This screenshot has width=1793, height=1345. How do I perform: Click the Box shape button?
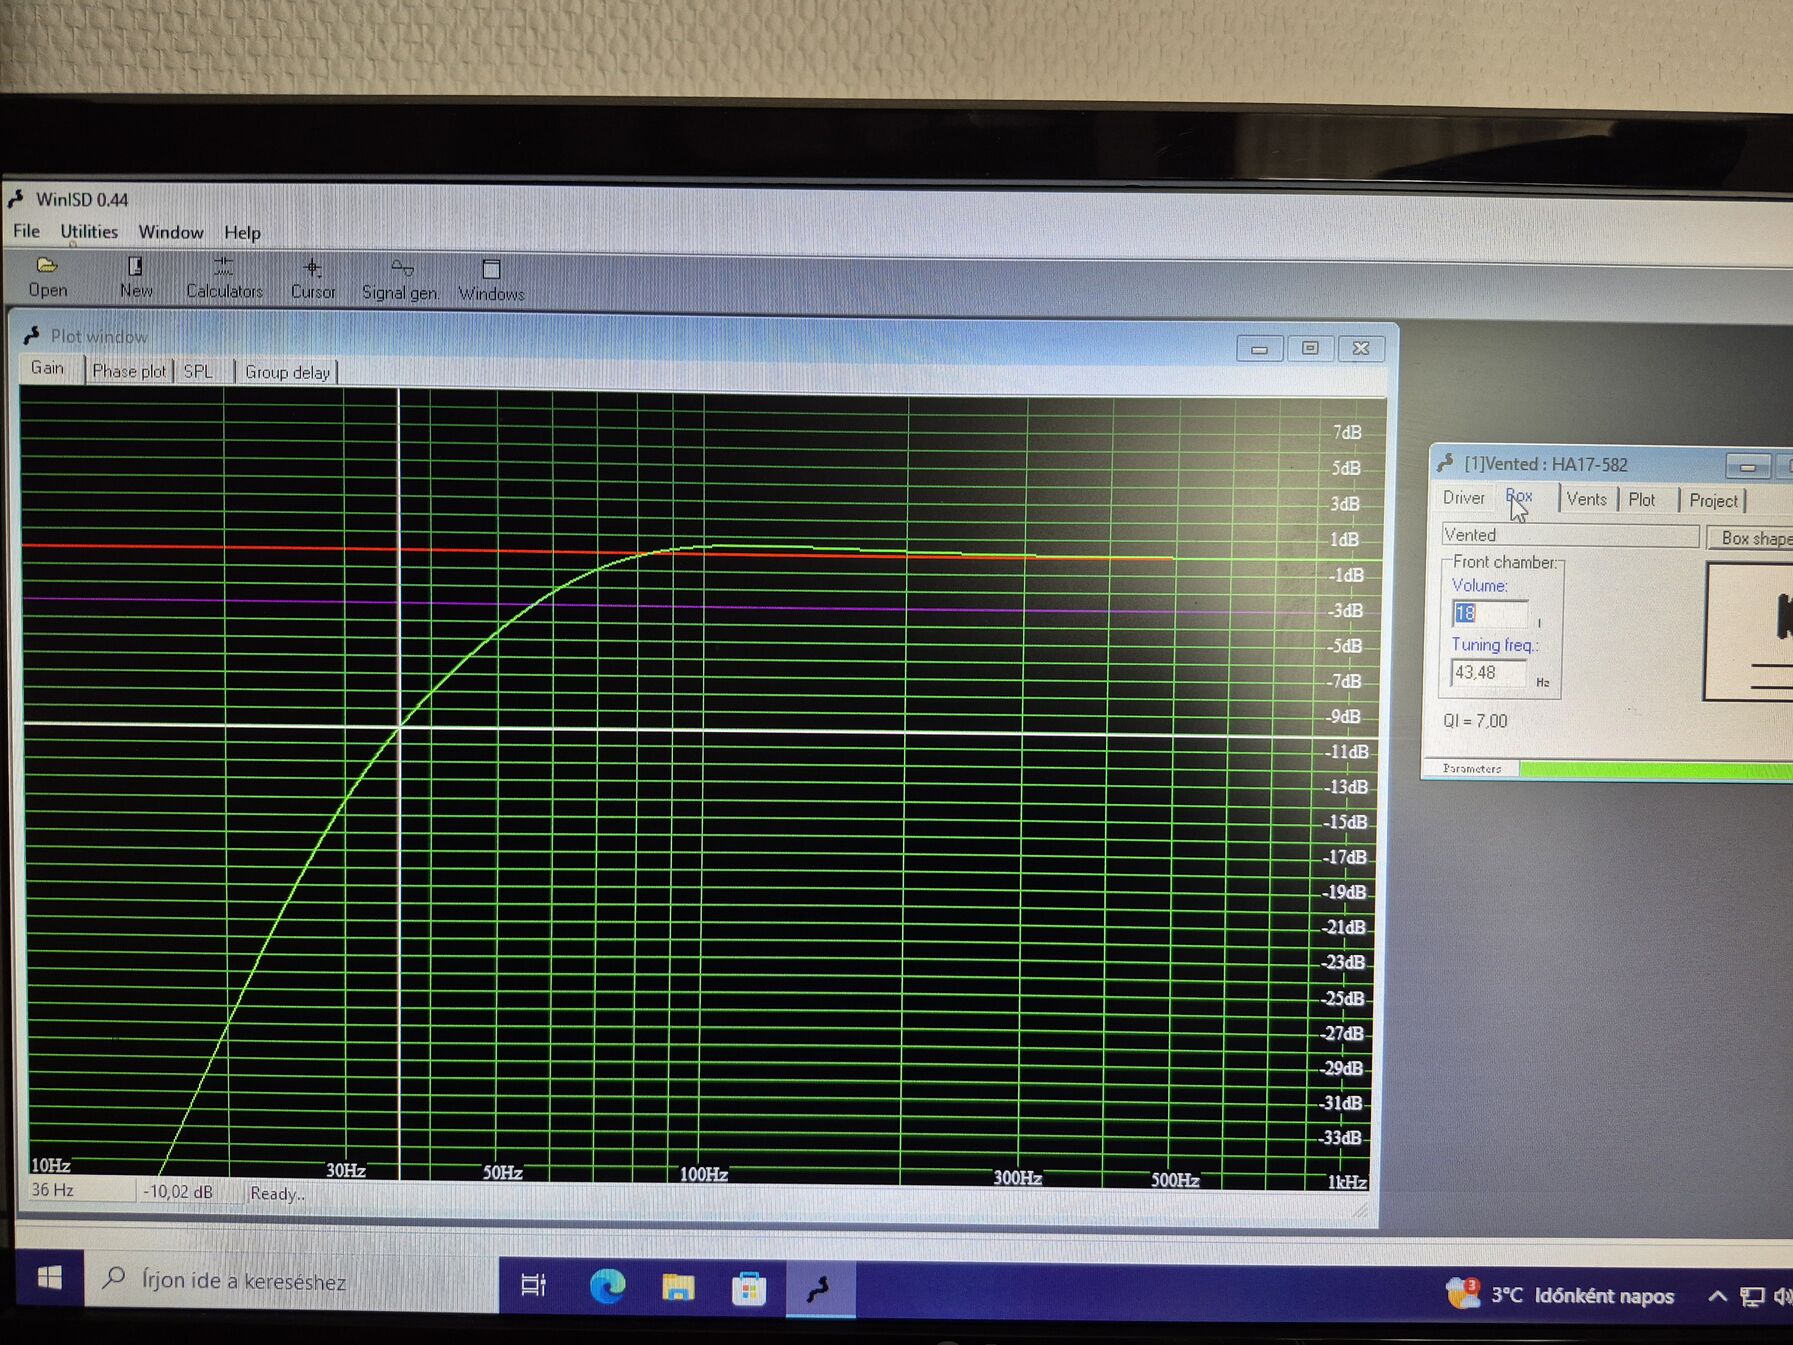1751,538
